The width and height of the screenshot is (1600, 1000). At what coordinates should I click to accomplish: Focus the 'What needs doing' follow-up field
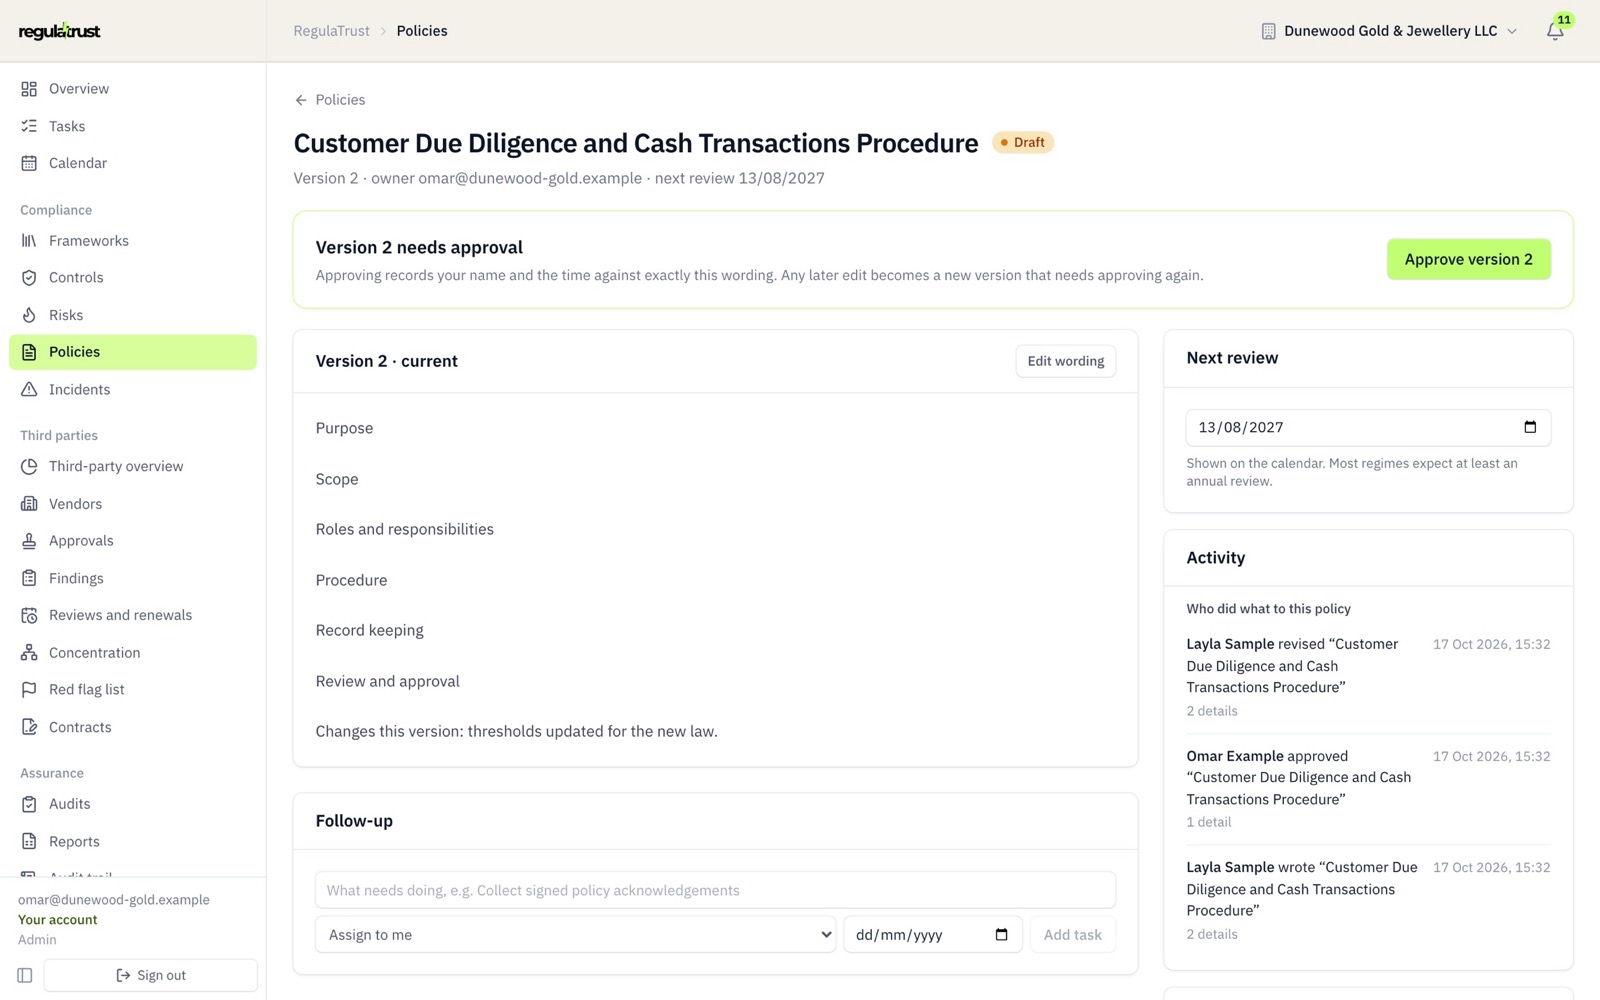pyautogui.click(x=715, y=890)
